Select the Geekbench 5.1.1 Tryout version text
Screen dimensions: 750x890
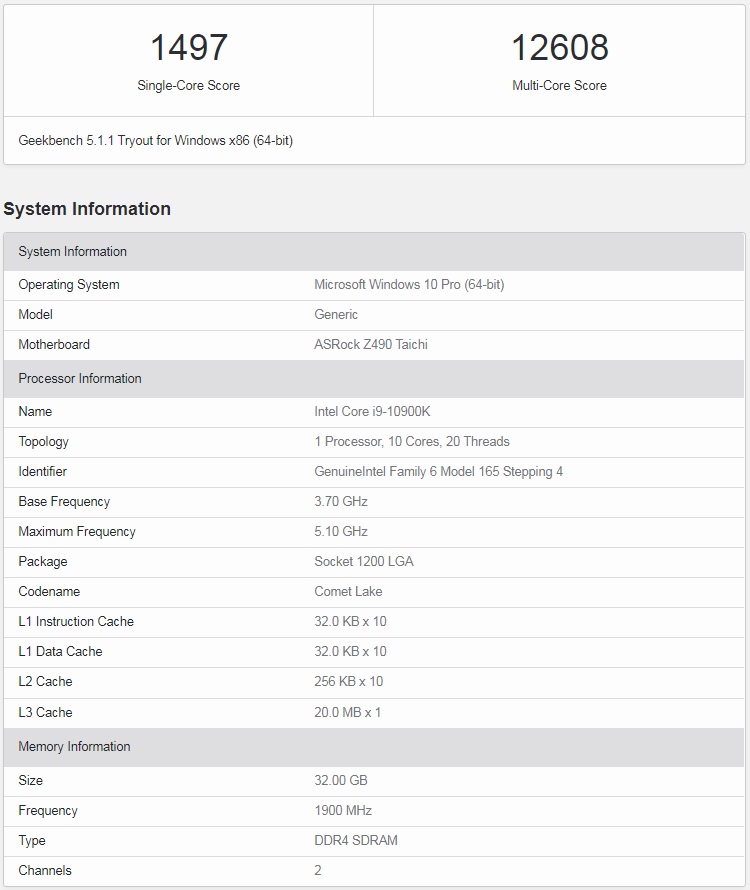point(155,141)
